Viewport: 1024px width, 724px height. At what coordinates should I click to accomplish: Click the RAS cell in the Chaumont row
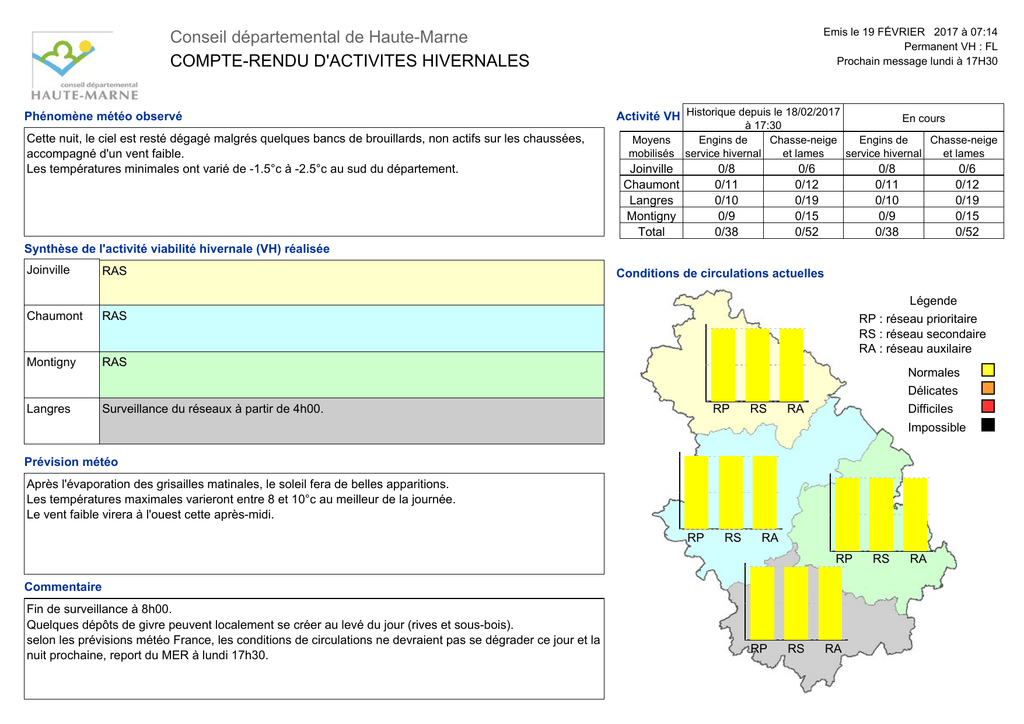point(351,328)
